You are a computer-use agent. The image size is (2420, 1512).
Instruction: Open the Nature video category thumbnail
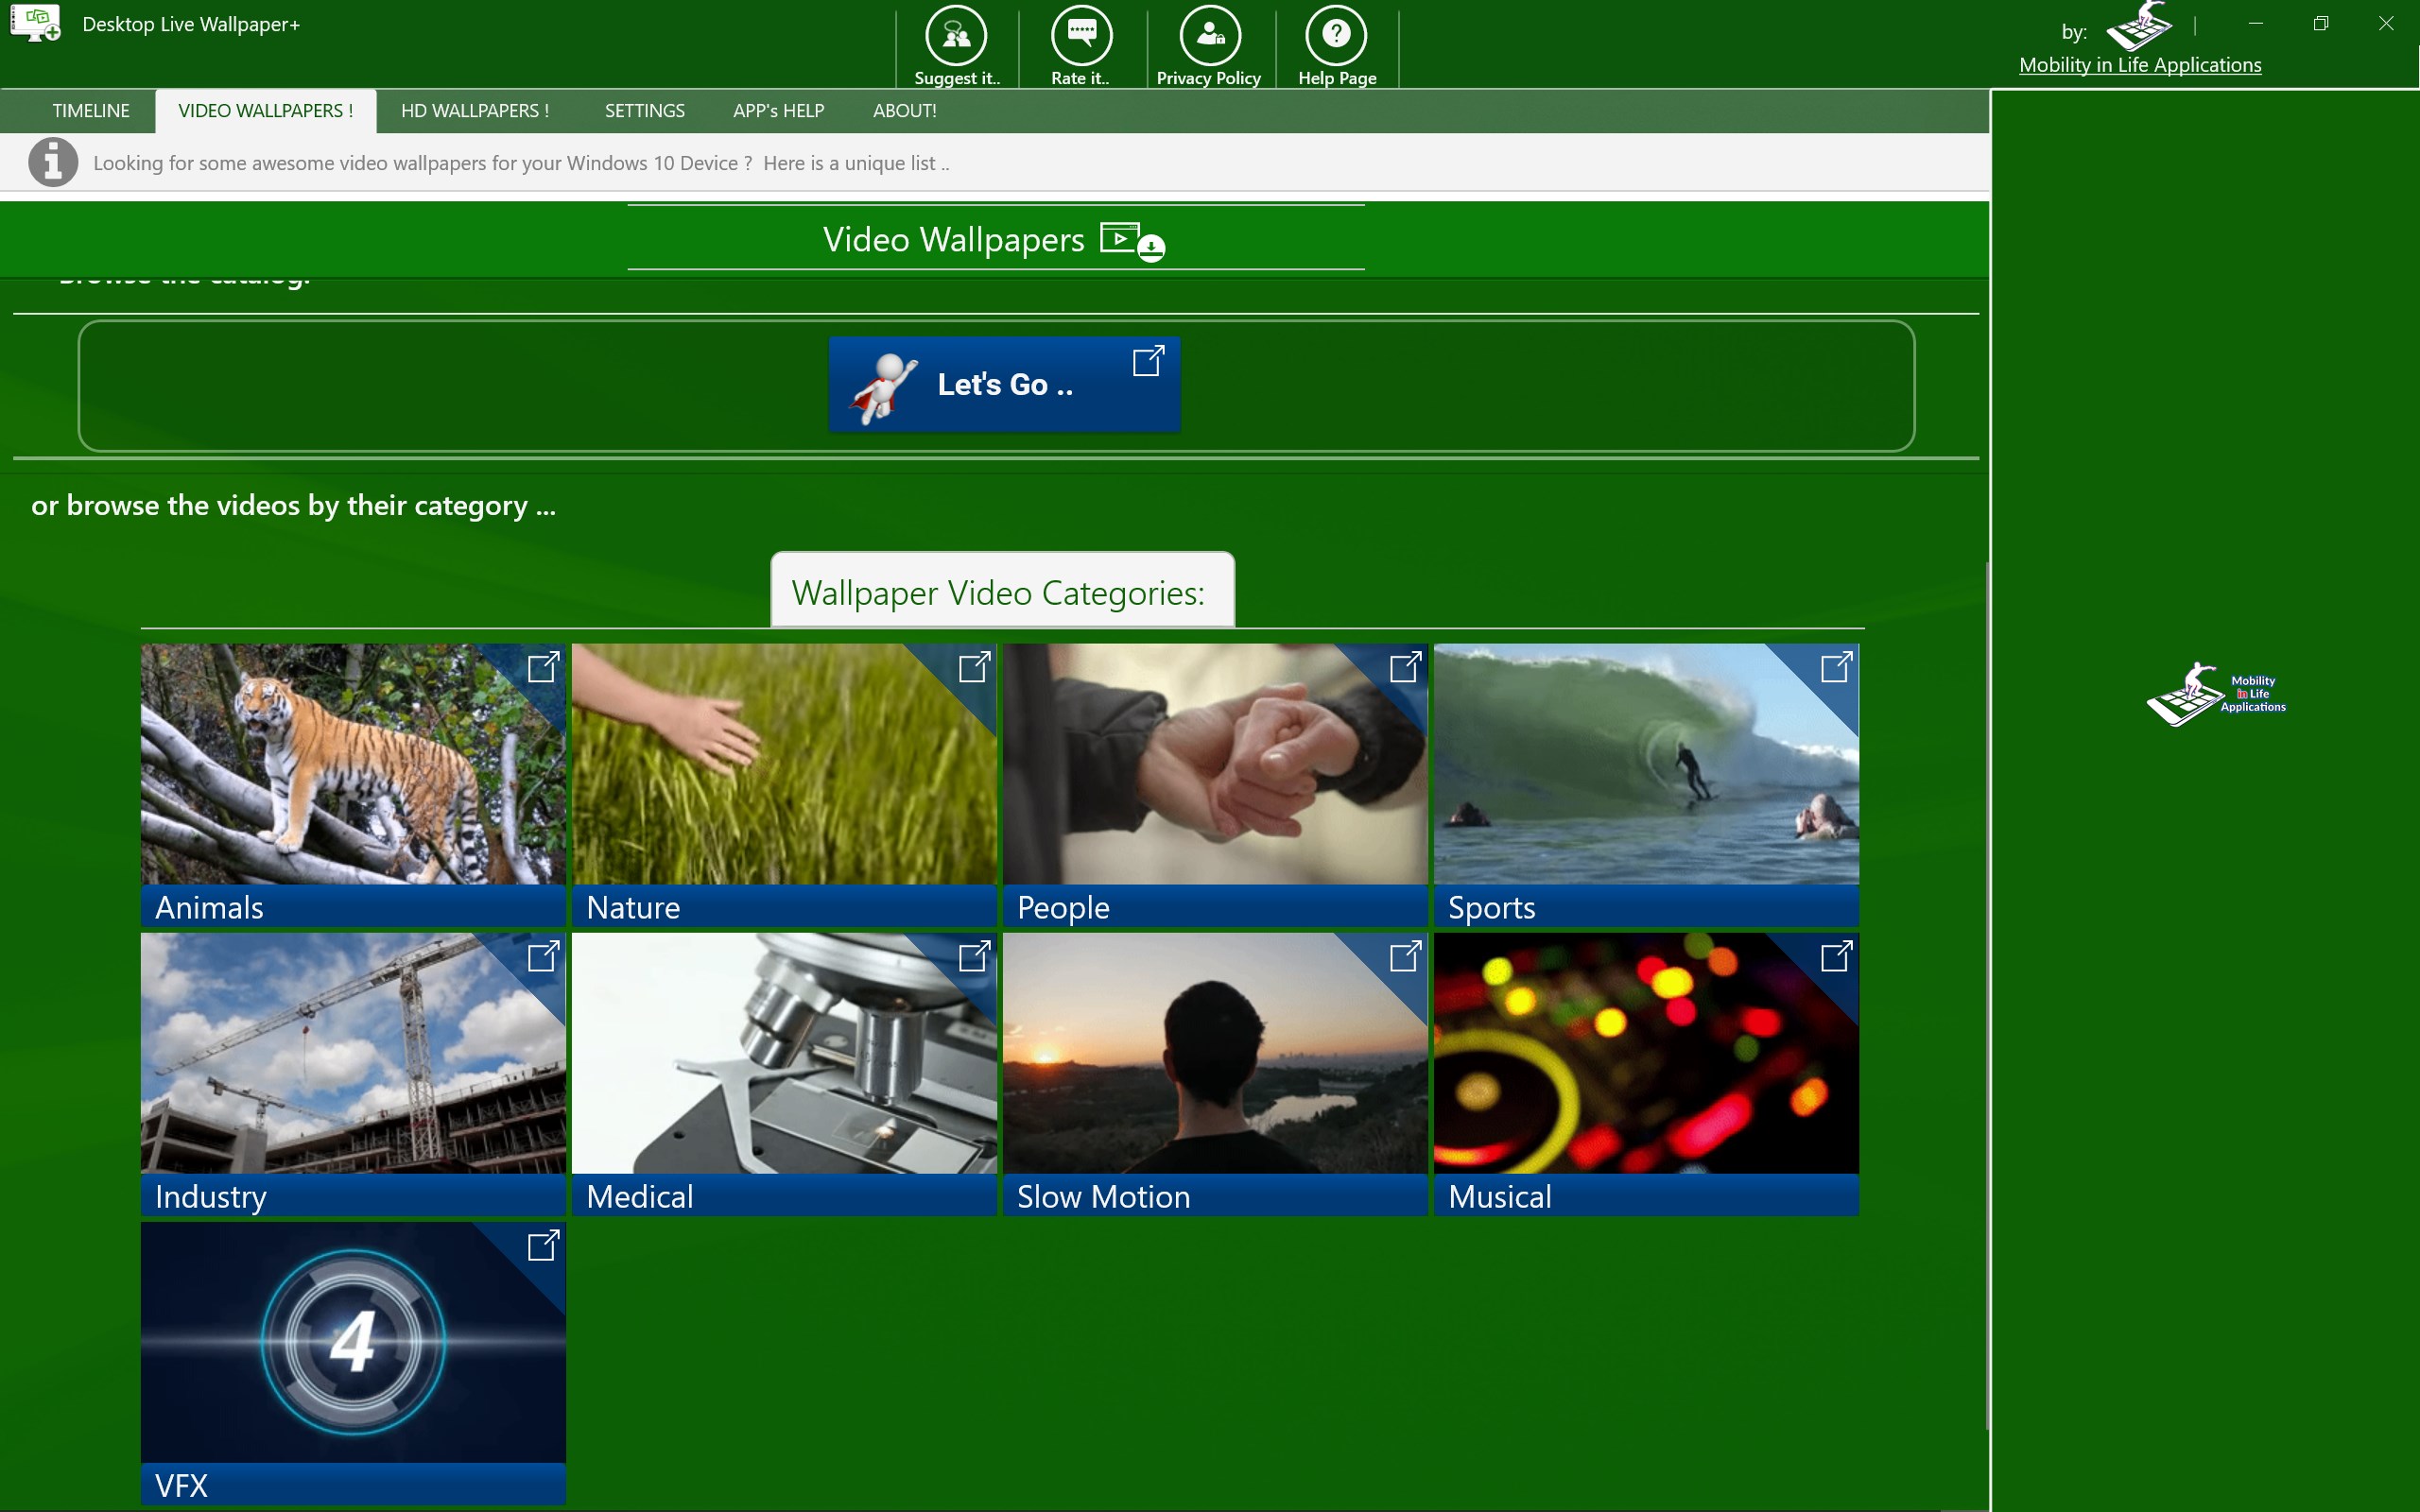click(x=783, y=765)
